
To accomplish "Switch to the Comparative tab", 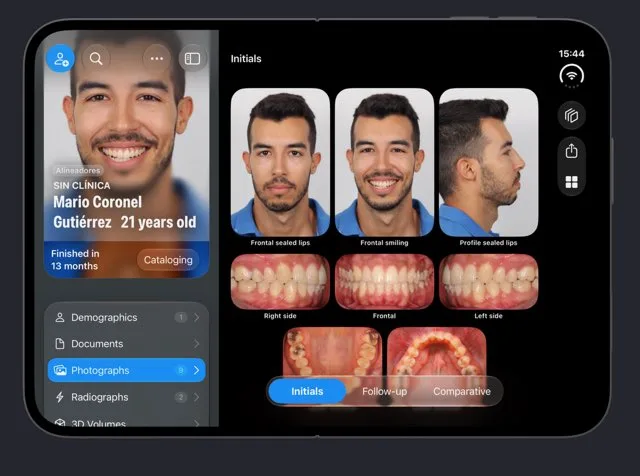I will (462, 391).
